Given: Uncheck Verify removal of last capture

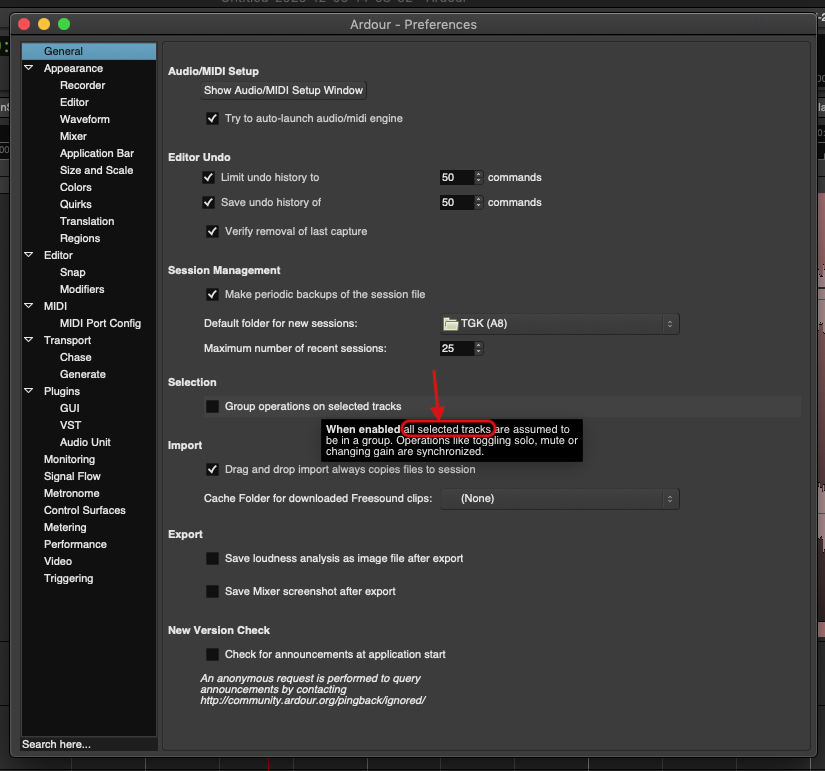Looking at the screenshot, I should pyautogui.click(x=212, y=232).
